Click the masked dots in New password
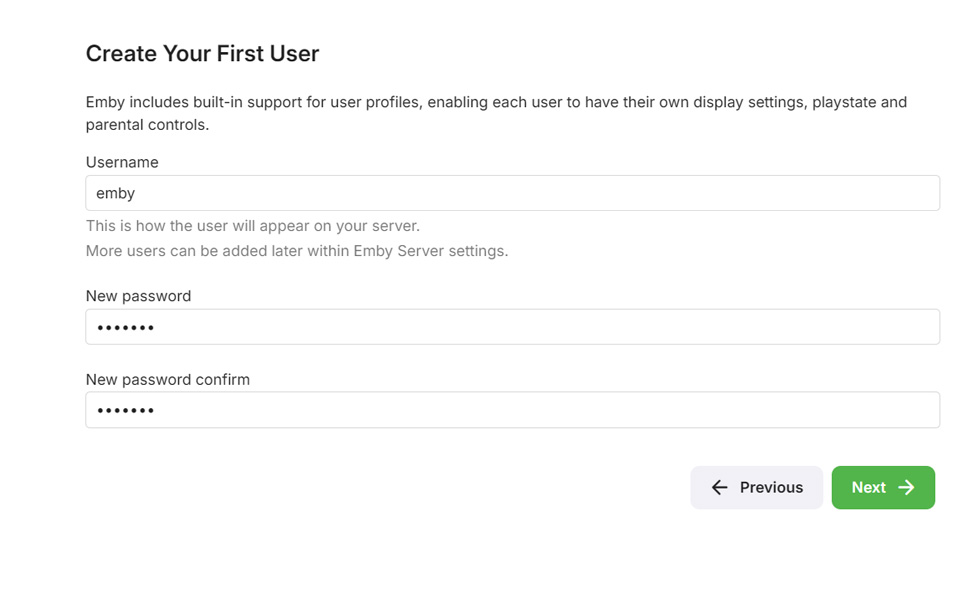Screen dimensions: 970x604 coord(125,327)
